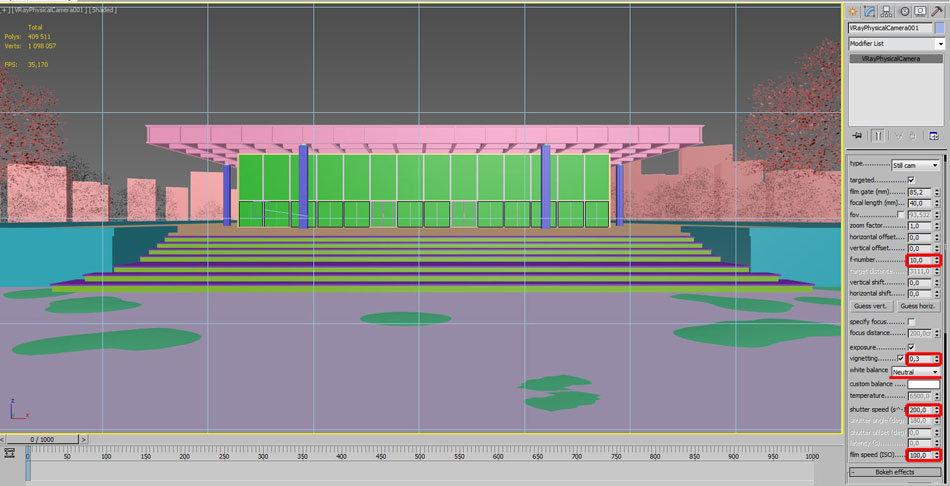Toggle the targeted checkbox
950x486 pixels.
910,180
